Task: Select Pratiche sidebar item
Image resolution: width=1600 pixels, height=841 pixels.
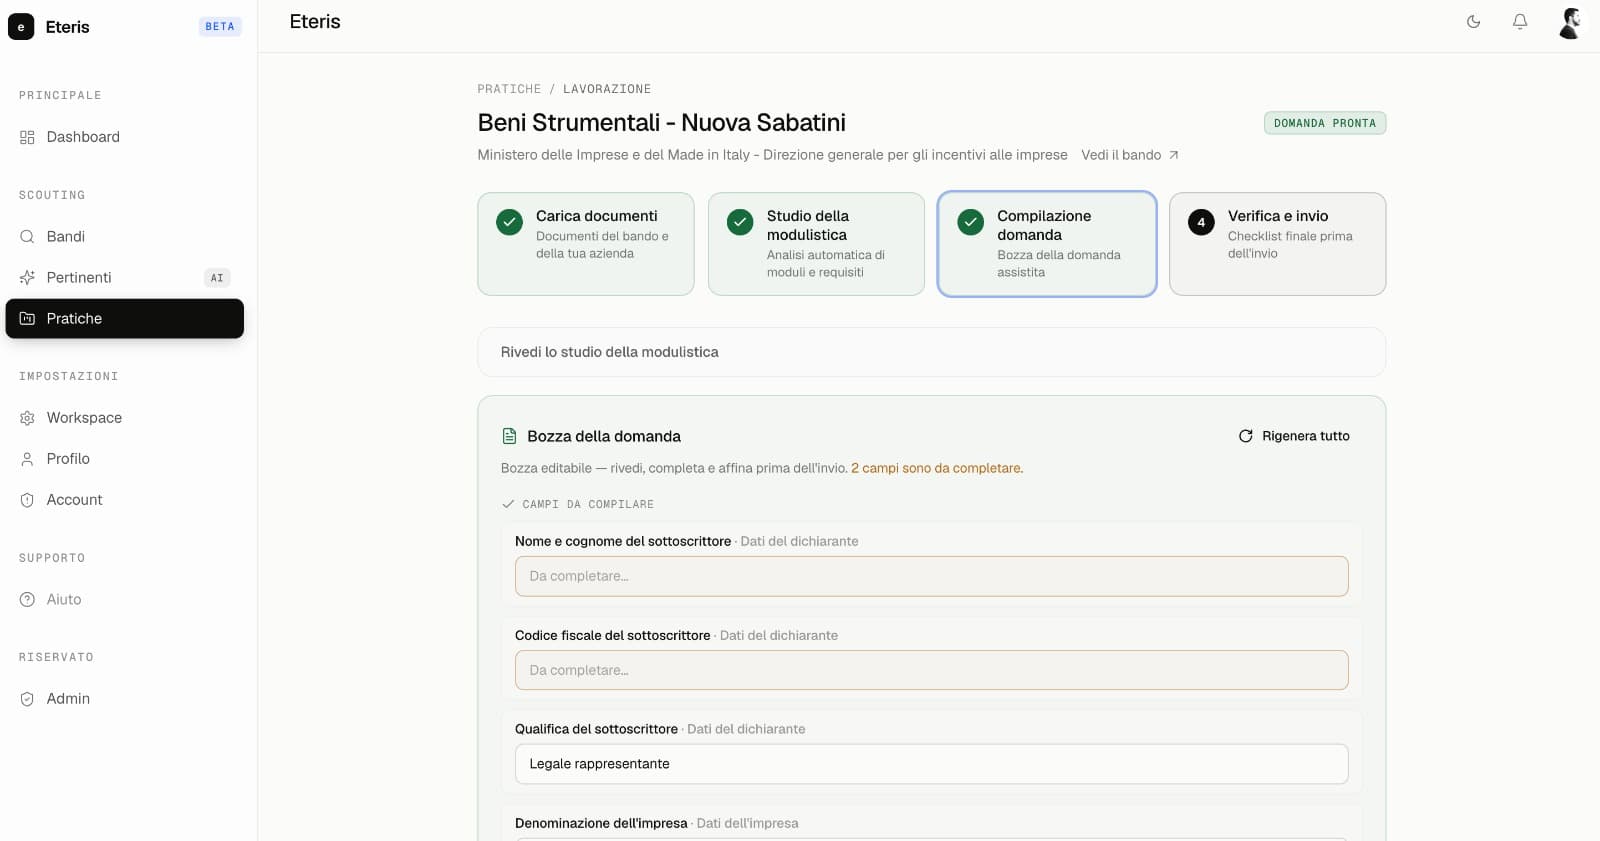Action: pyautogui.click(x=125, y=319)
